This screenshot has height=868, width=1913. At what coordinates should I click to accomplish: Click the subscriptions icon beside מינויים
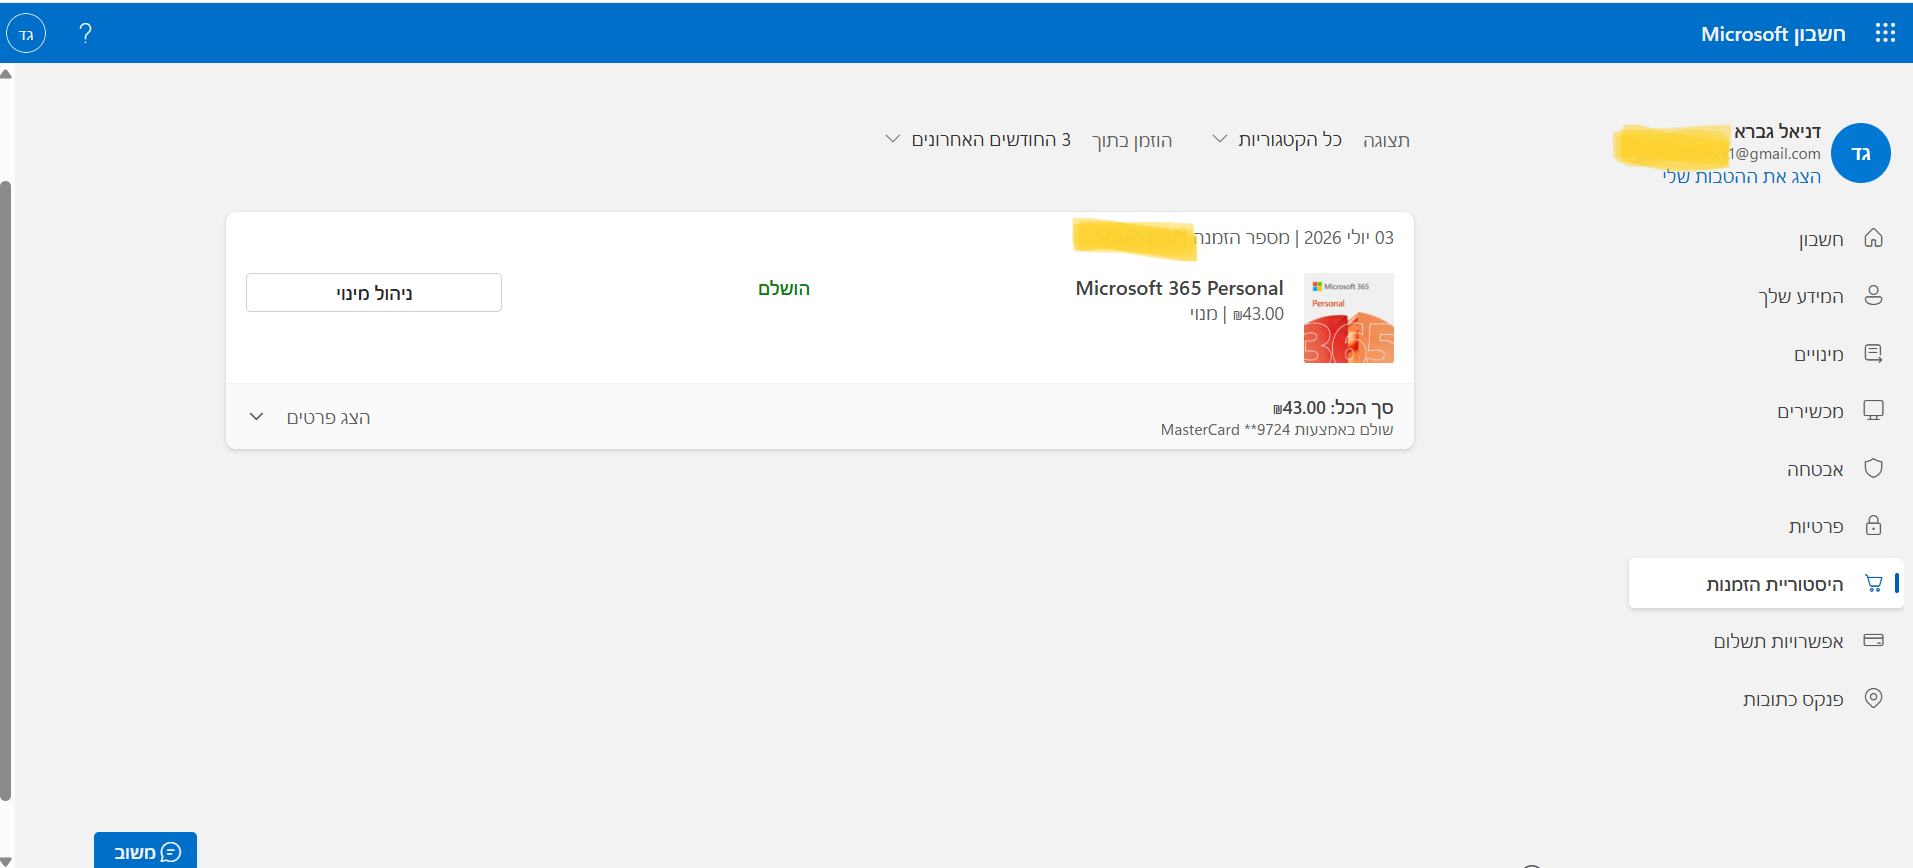point(1873,353)
